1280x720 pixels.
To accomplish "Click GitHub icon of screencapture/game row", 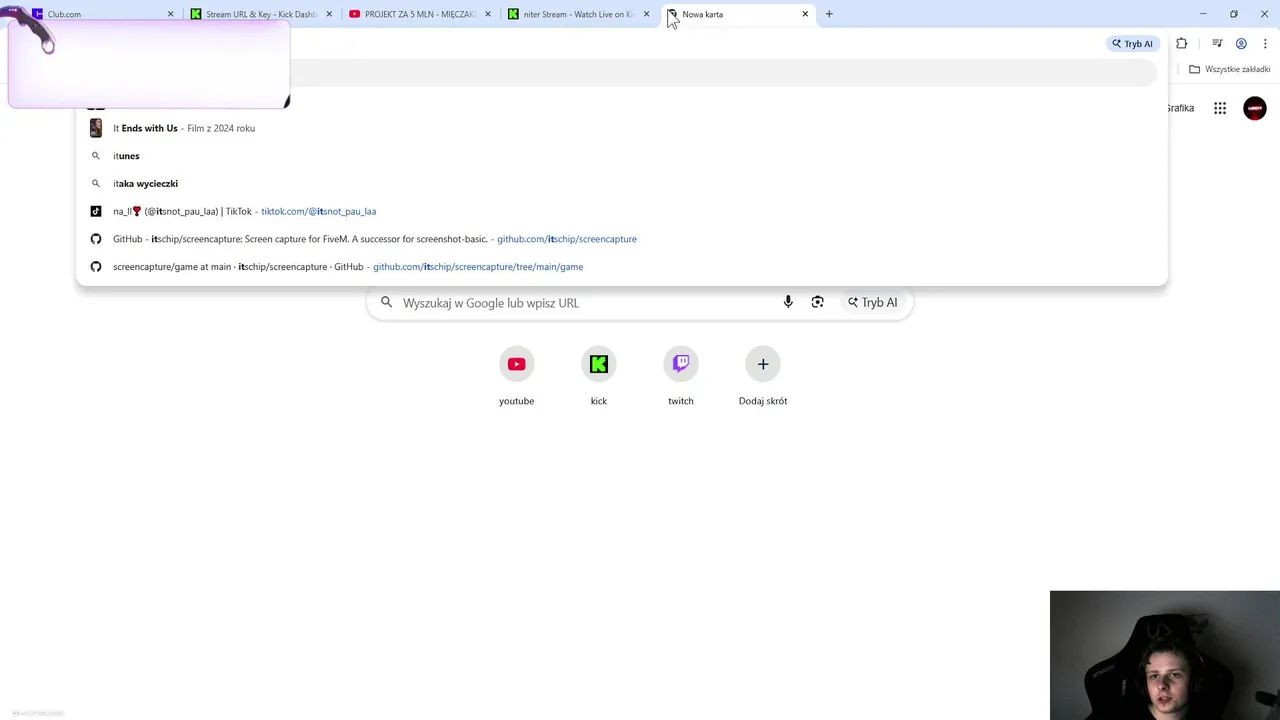I will coord(96,267).
